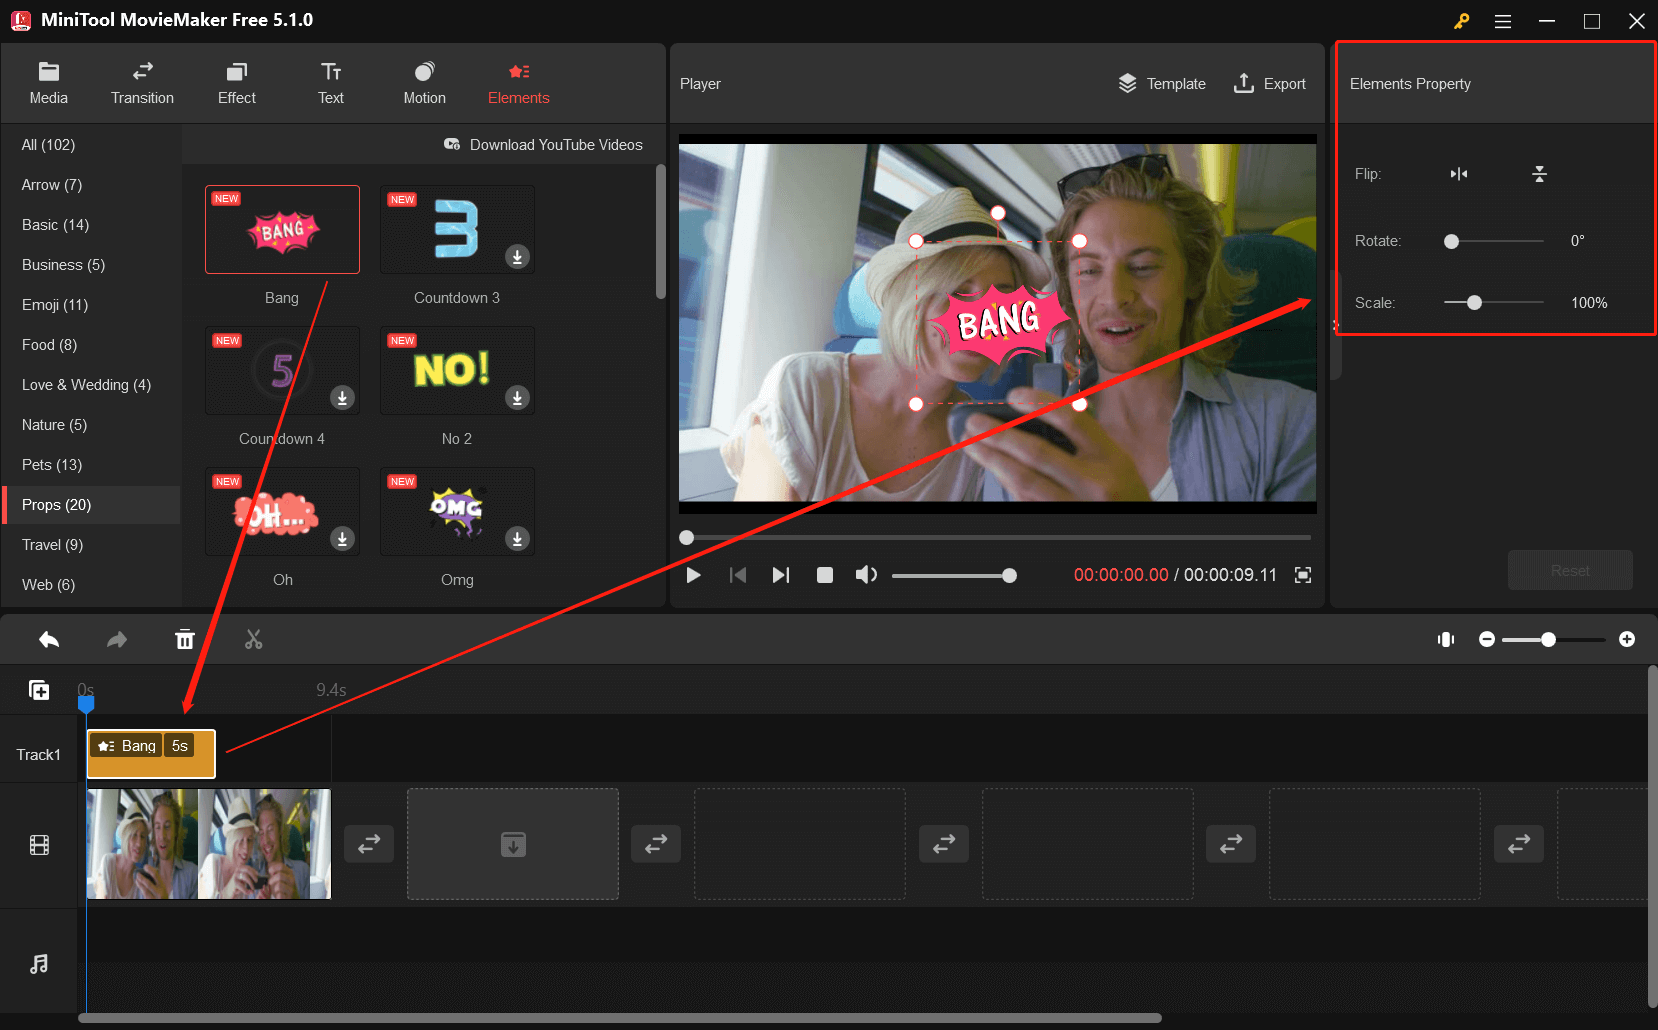
Task: Open the Media tab
Action: pyautogui.click(x=48, y=83)
